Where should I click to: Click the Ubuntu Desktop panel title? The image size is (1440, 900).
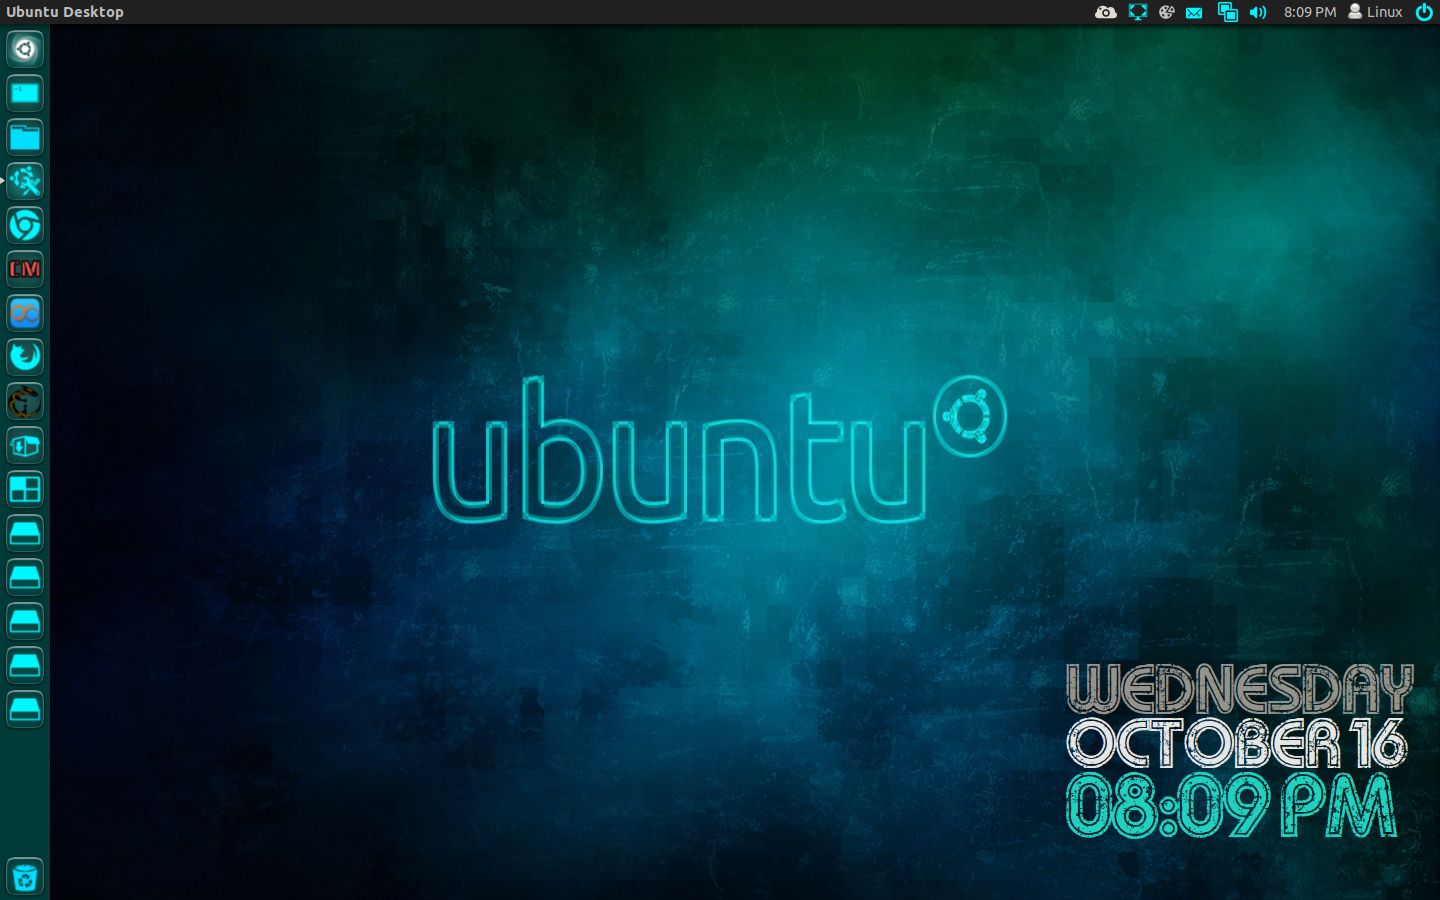coord(65,12)
